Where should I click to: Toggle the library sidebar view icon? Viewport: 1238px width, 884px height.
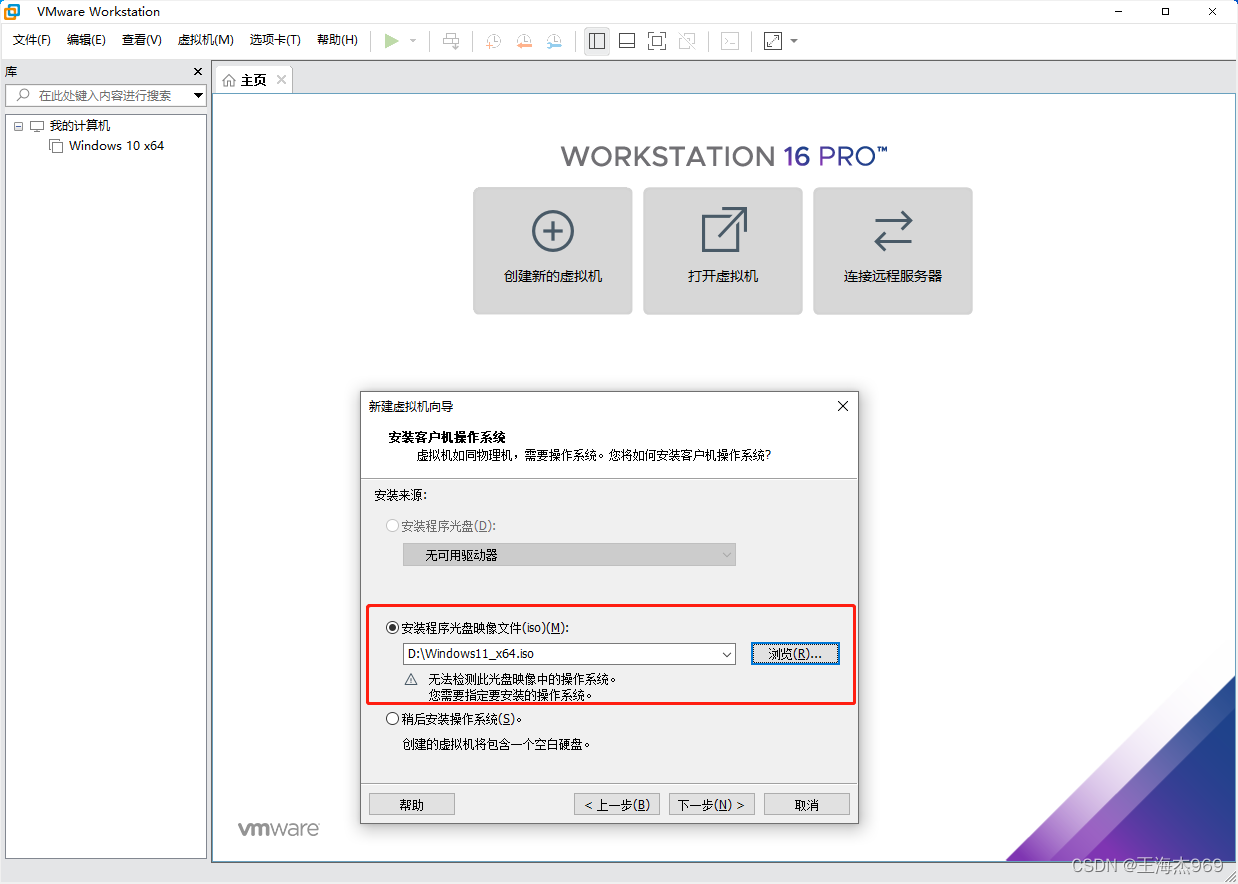pos(597,41)
